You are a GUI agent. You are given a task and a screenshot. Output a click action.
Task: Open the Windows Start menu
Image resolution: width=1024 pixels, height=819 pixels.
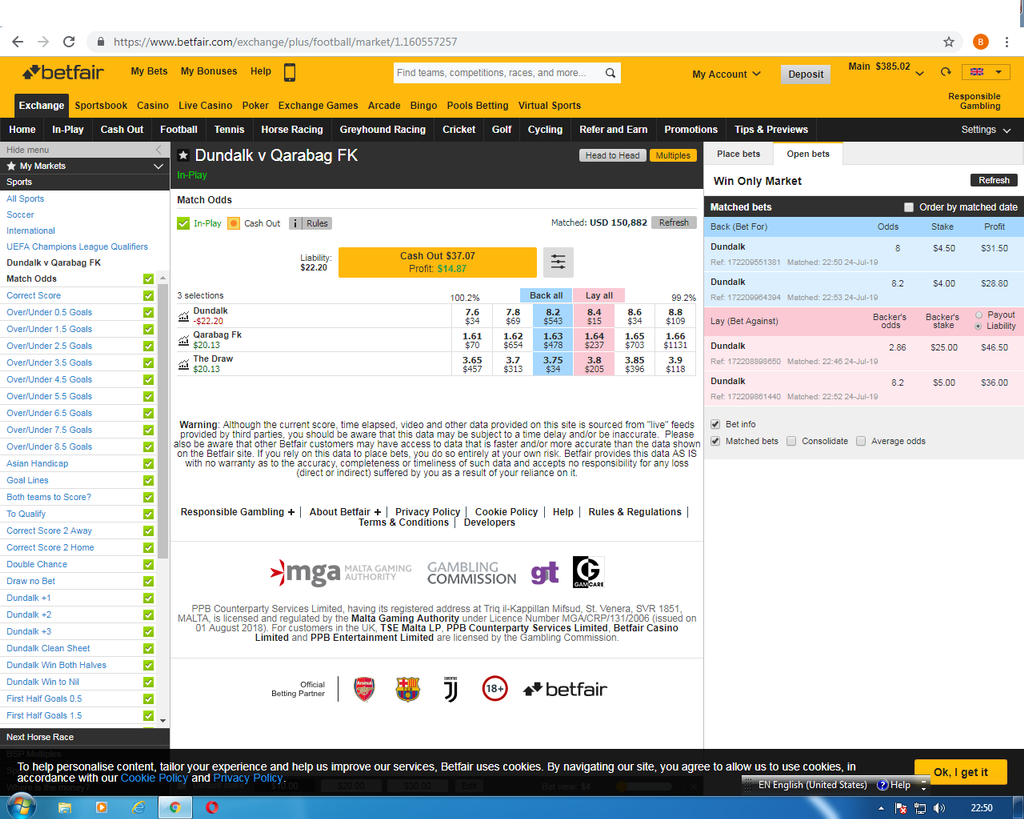coord(20,807)
